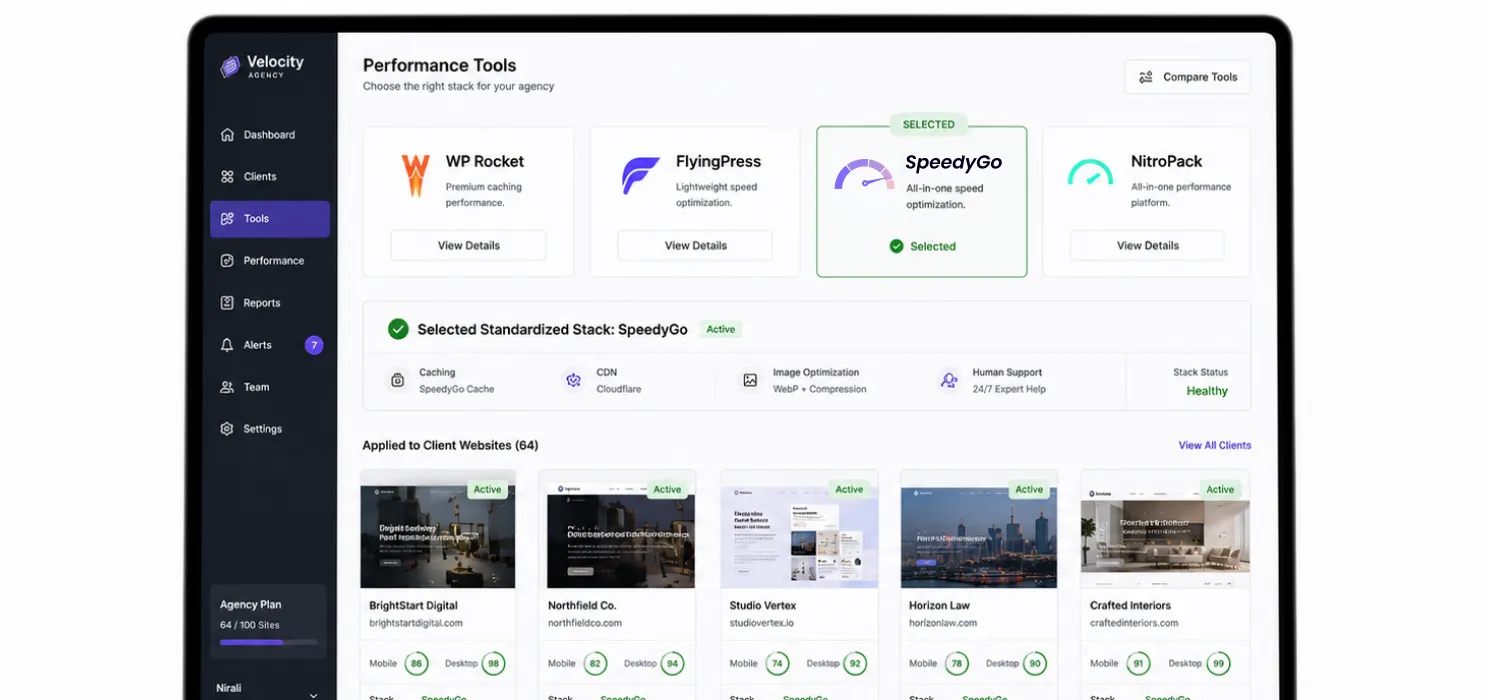
Task: Click the craftedinteriors.com domain text
Action: 1134,623
